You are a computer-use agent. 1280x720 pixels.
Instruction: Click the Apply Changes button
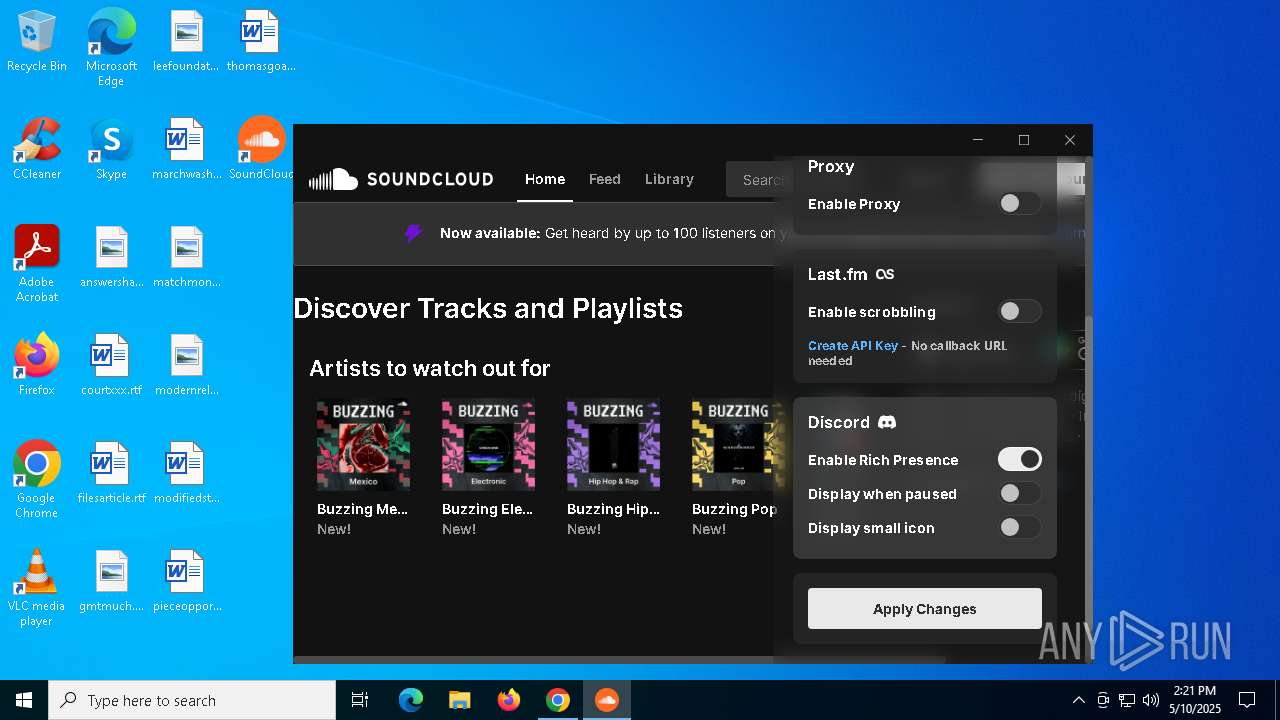[x=925, y=609]
